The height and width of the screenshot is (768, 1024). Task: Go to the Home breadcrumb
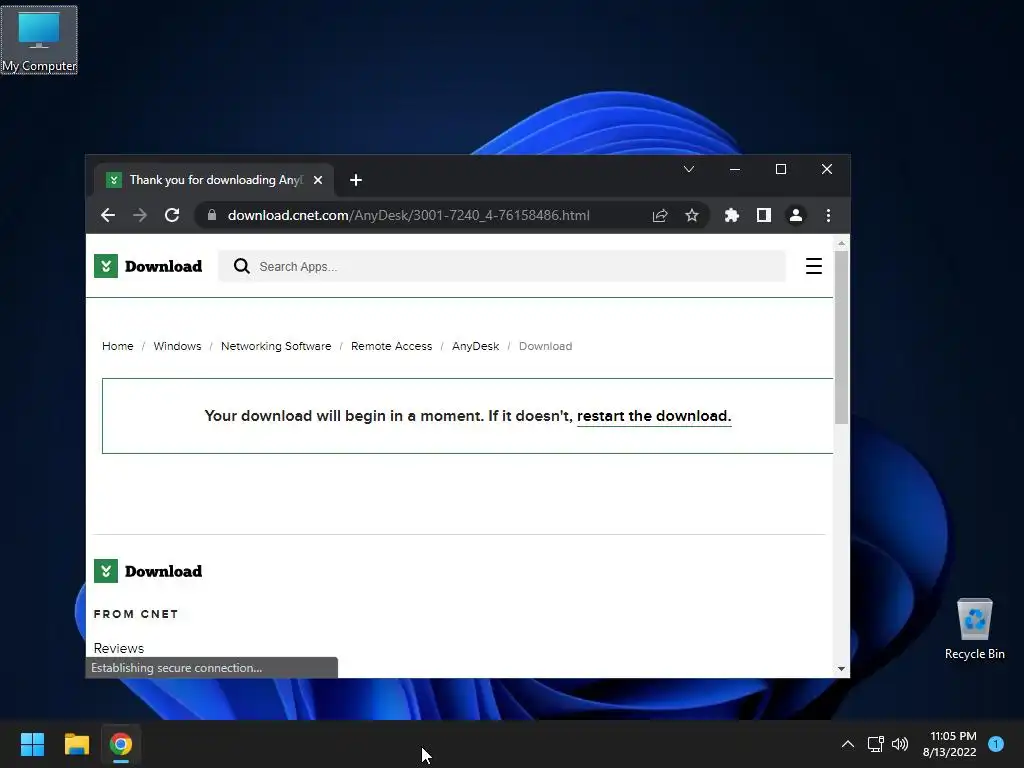point(118,346)
